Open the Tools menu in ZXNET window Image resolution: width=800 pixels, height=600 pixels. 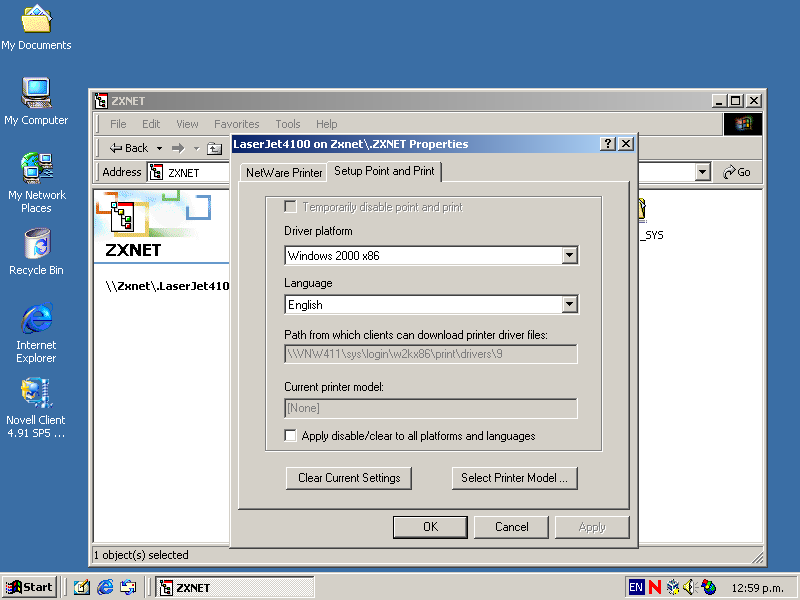point(288,124)
